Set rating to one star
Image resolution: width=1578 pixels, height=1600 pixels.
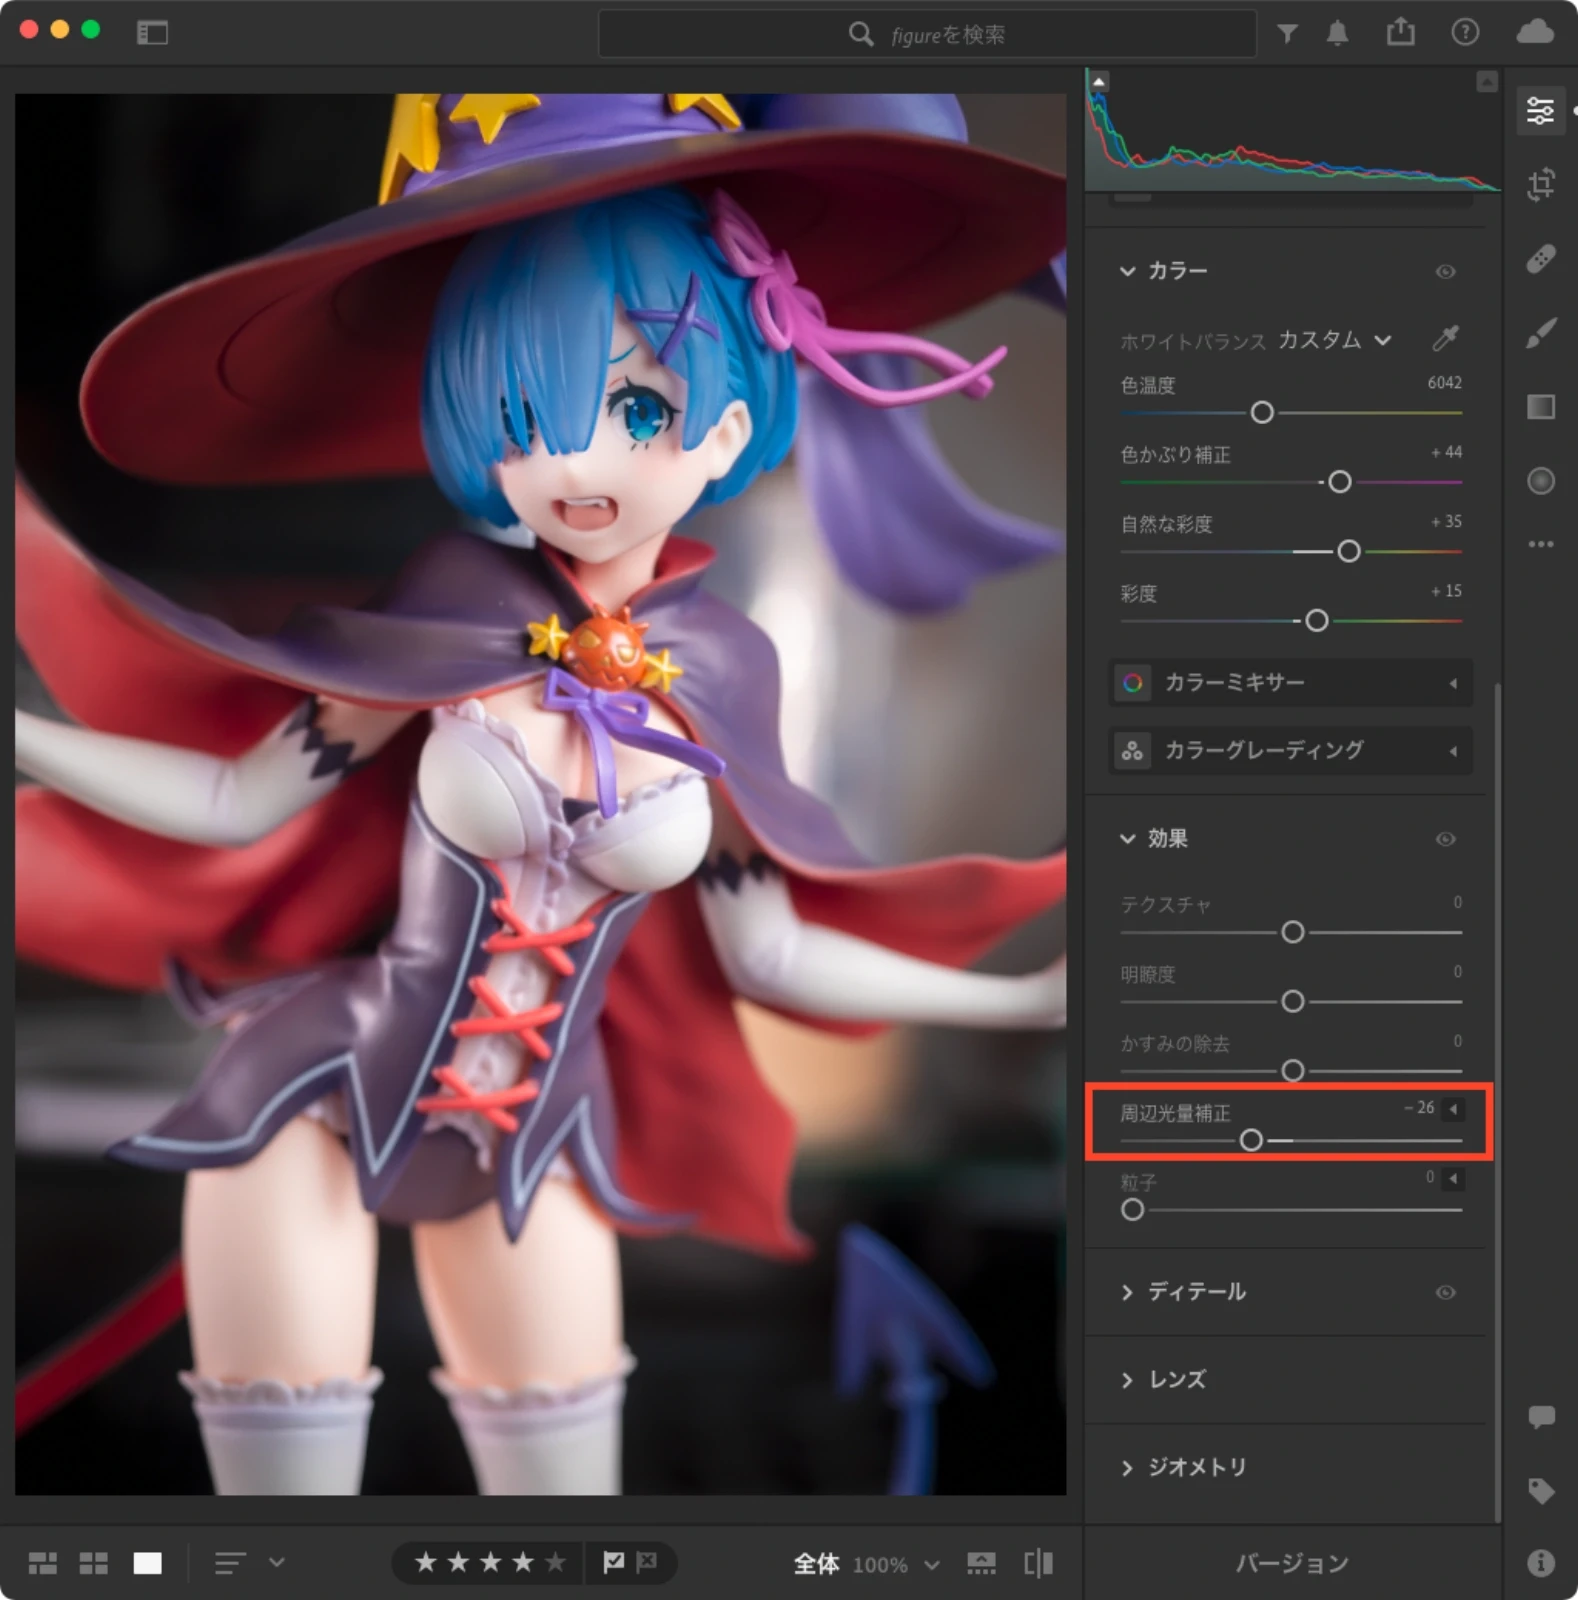tap(426, 1562)
